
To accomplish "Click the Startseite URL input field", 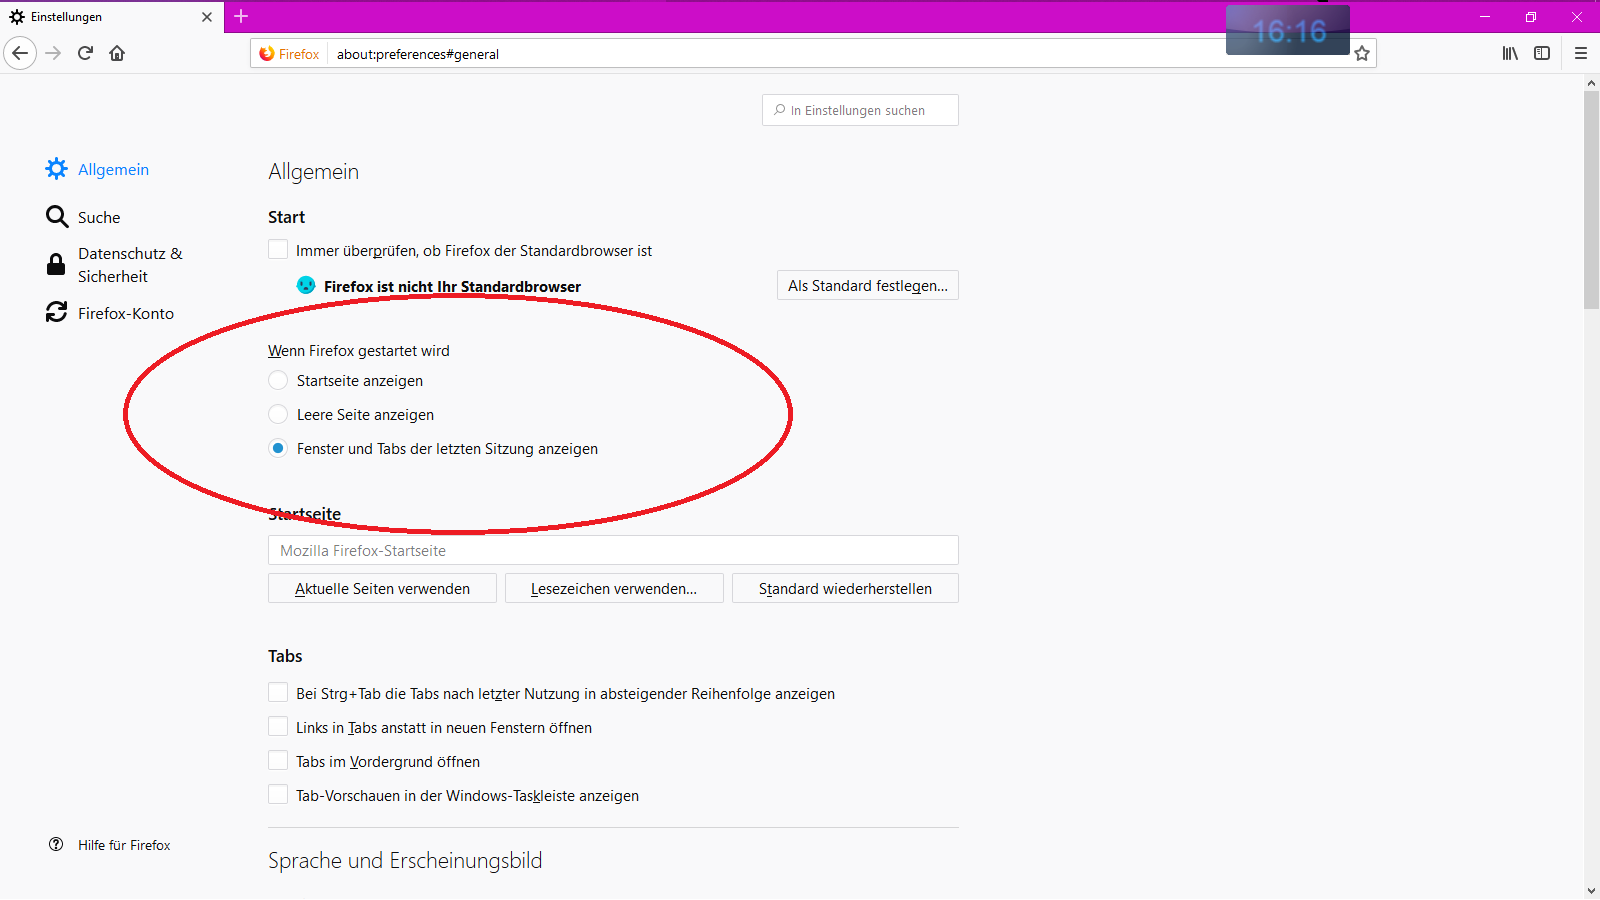I will 613,550.
